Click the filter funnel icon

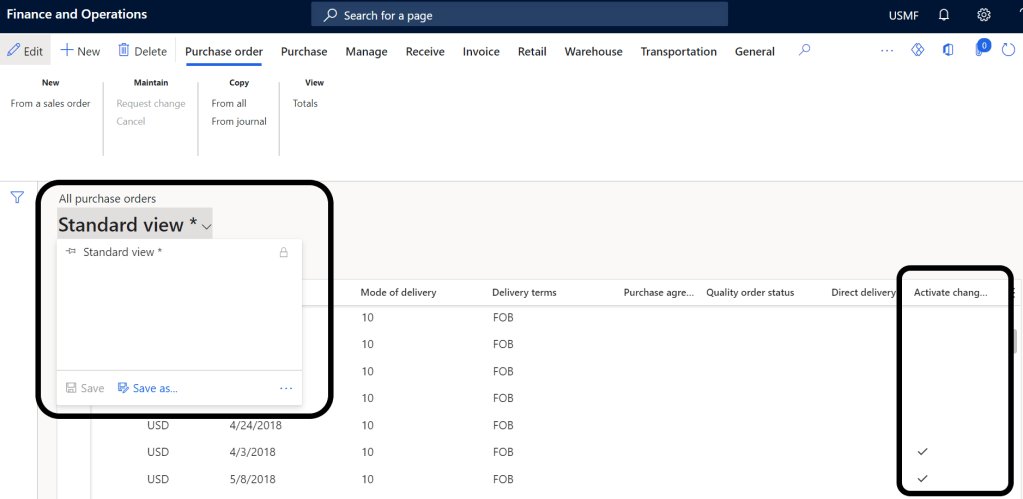click(17, 198)
